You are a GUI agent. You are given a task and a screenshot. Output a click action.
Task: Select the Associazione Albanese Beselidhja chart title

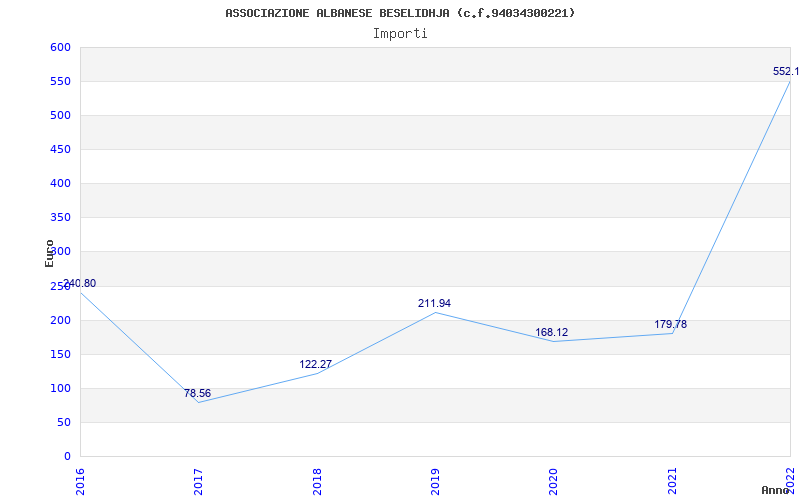(400, 13)
